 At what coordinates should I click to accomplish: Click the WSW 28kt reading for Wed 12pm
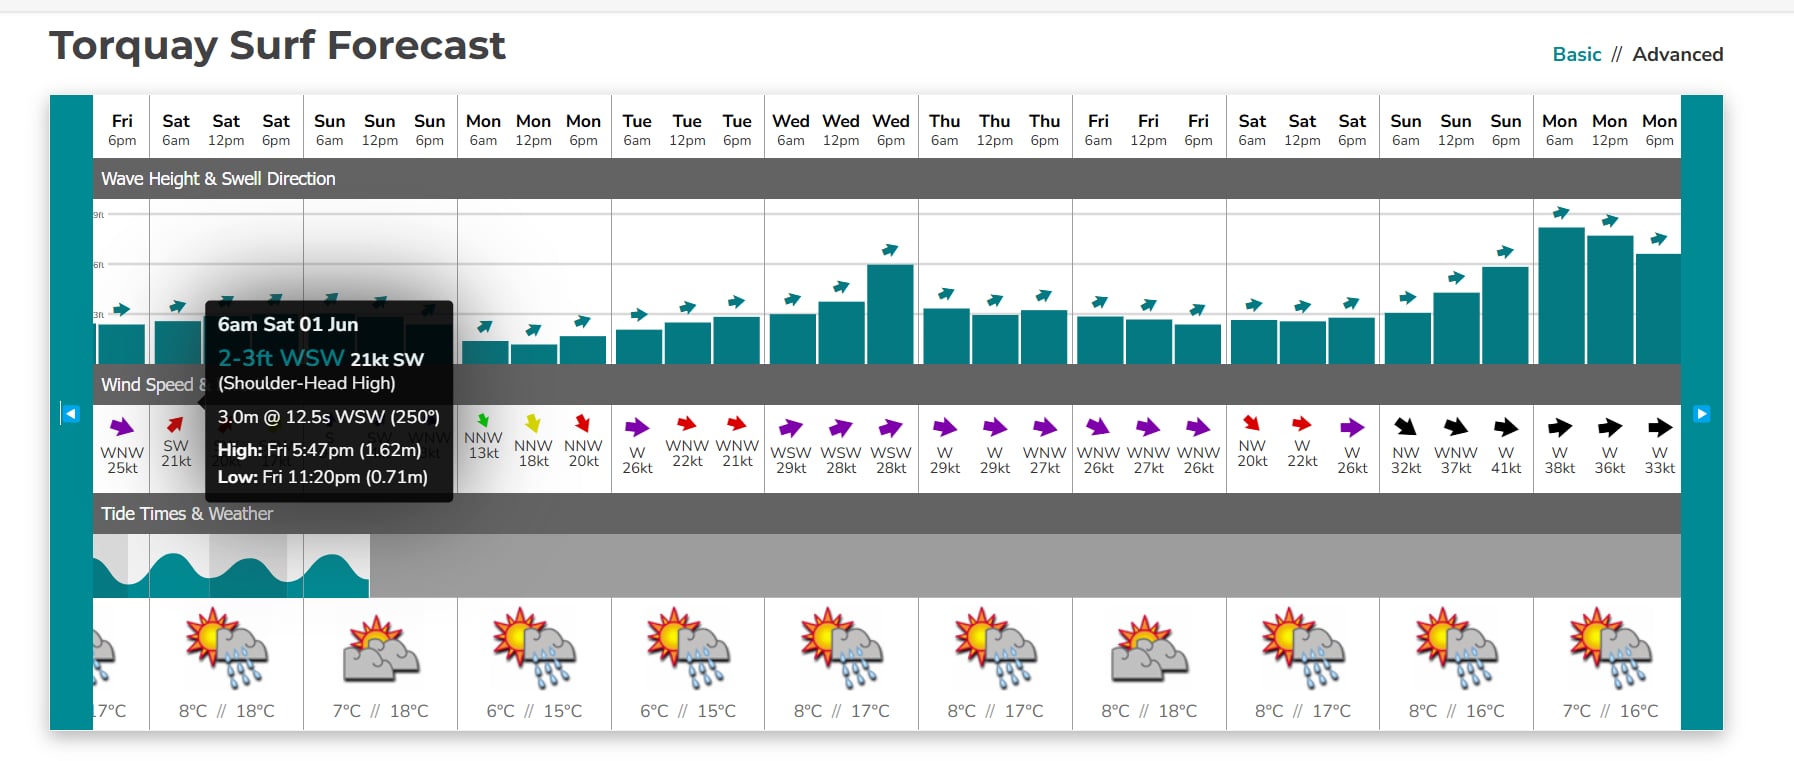(841, 460)
